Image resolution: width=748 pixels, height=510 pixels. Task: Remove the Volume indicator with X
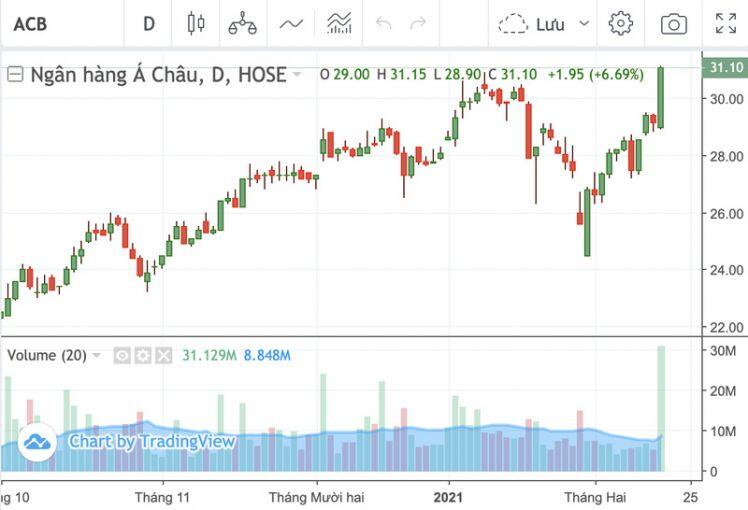pos(164,355)
